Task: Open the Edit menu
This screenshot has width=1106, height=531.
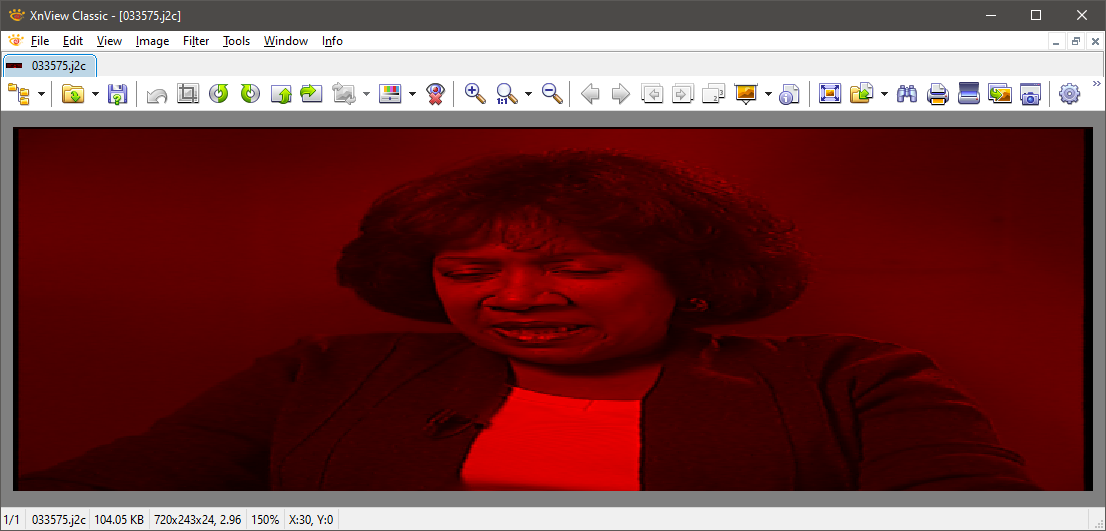Action: pyautogui.click(x=73, y=41)
